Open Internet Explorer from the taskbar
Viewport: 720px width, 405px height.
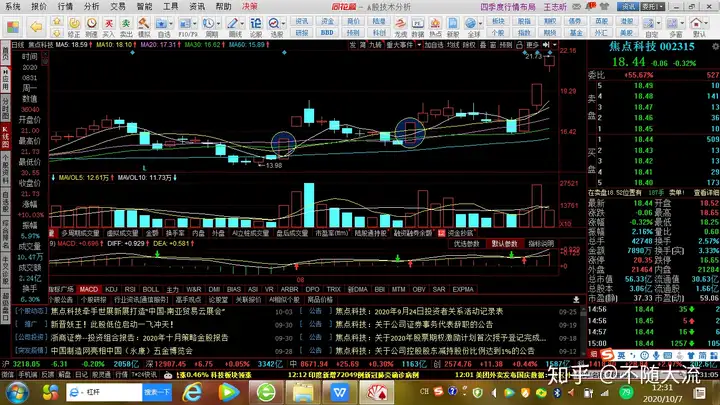point(192,392)
